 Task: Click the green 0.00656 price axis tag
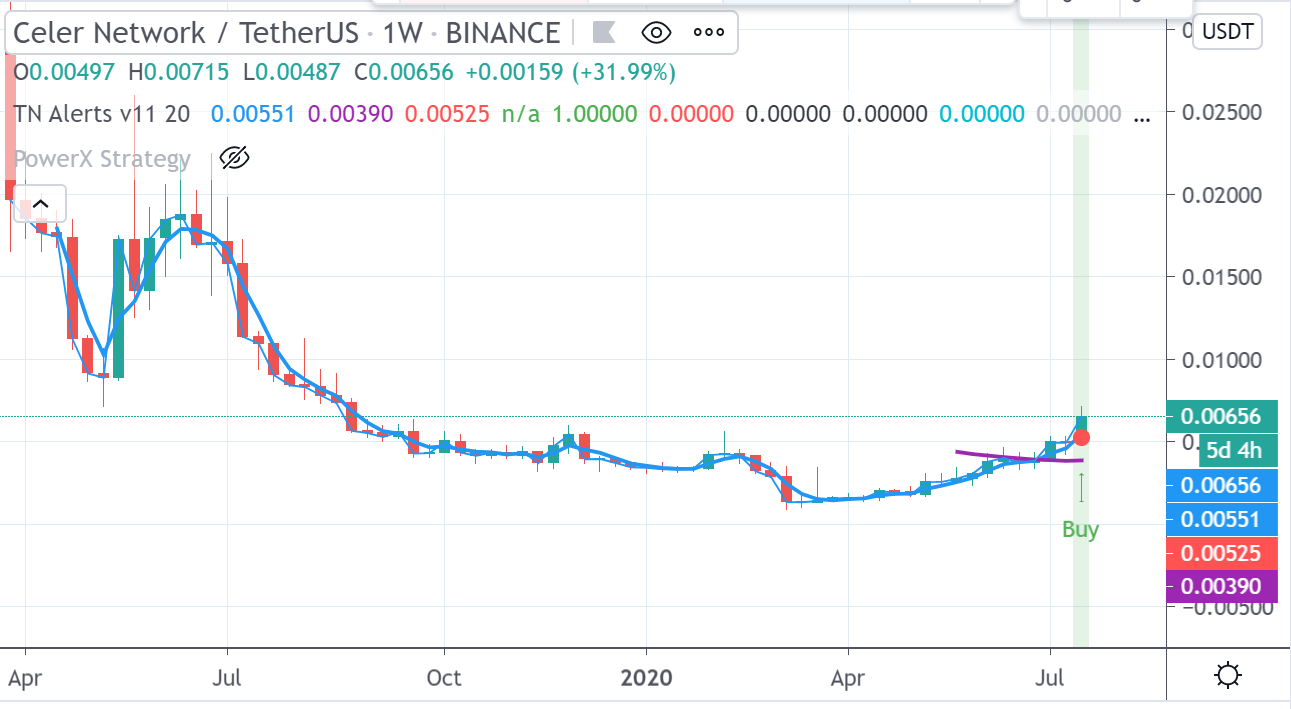click(1220, 417)
